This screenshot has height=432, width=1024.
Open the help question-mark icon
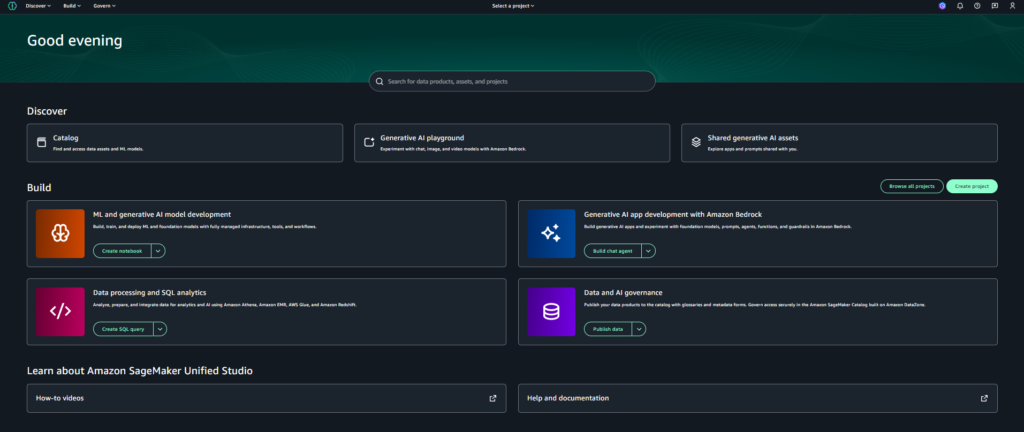click(977, 6)
